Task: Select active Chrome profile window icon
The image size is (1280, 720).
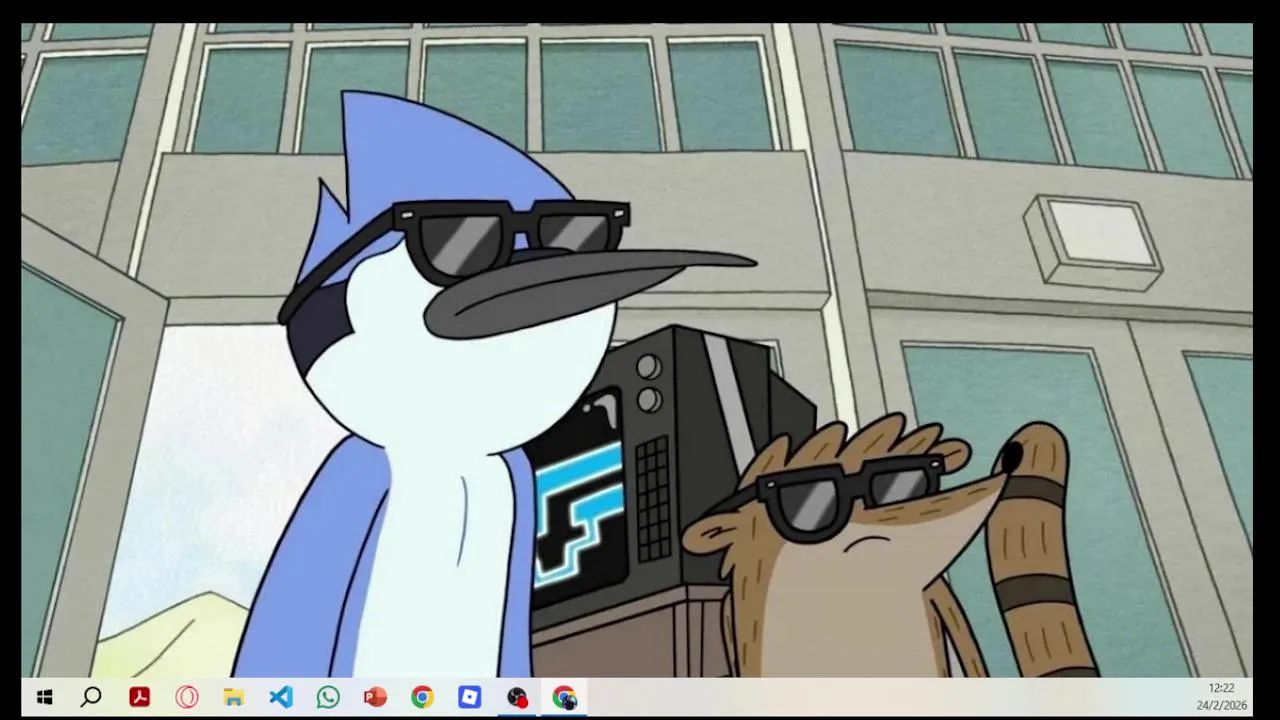Action: pyautogui.click(x=564, y=697)
